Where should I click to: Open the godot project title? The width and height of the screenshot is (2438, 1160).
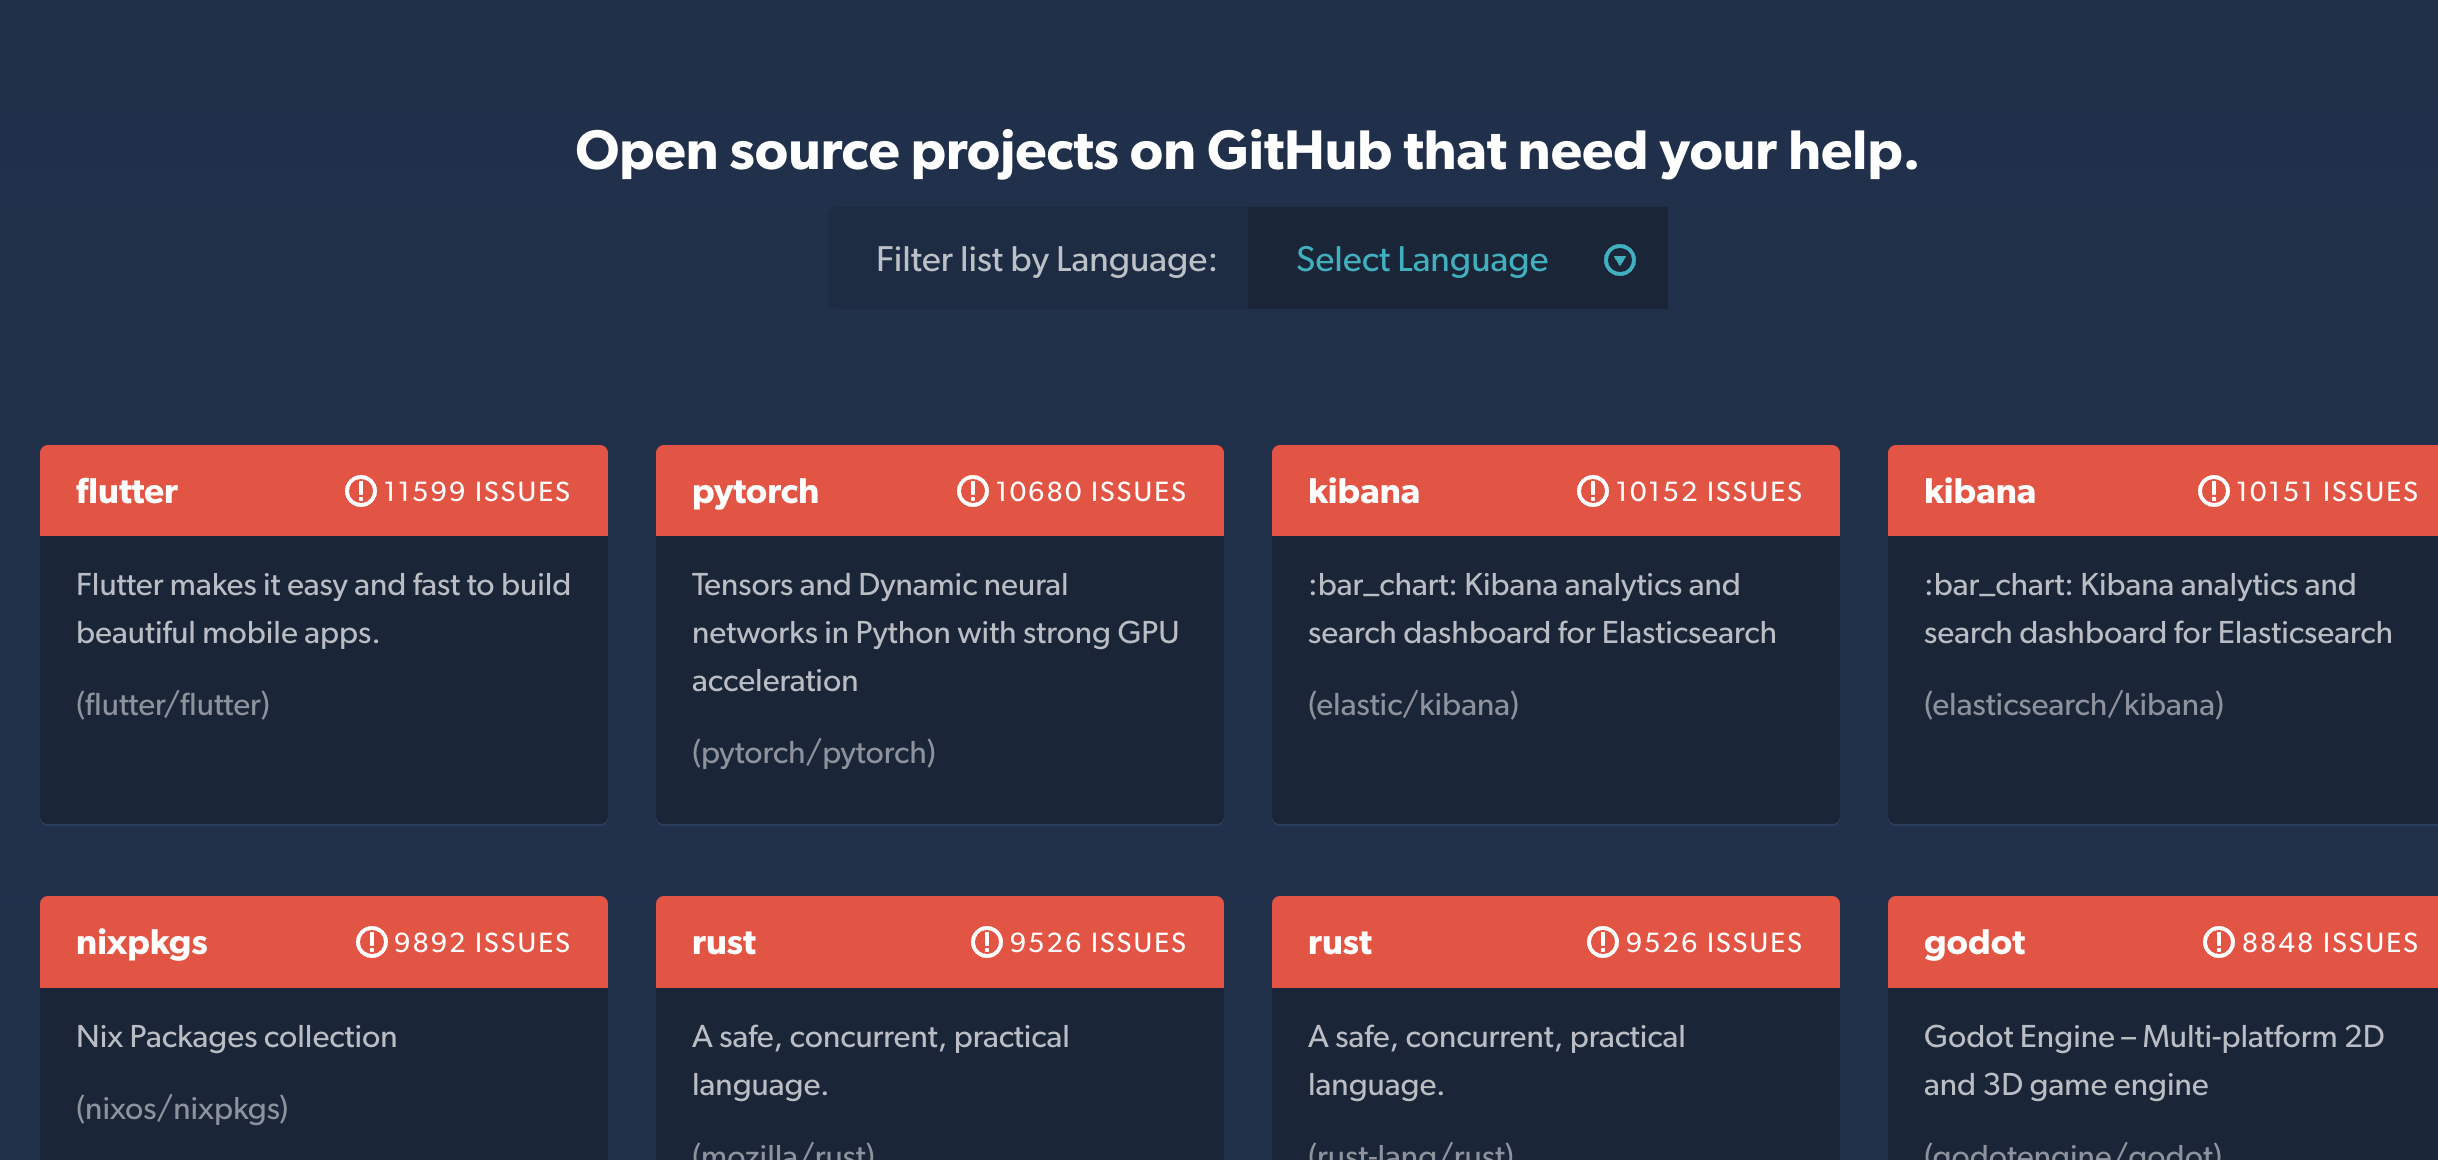click(1975, 943)
